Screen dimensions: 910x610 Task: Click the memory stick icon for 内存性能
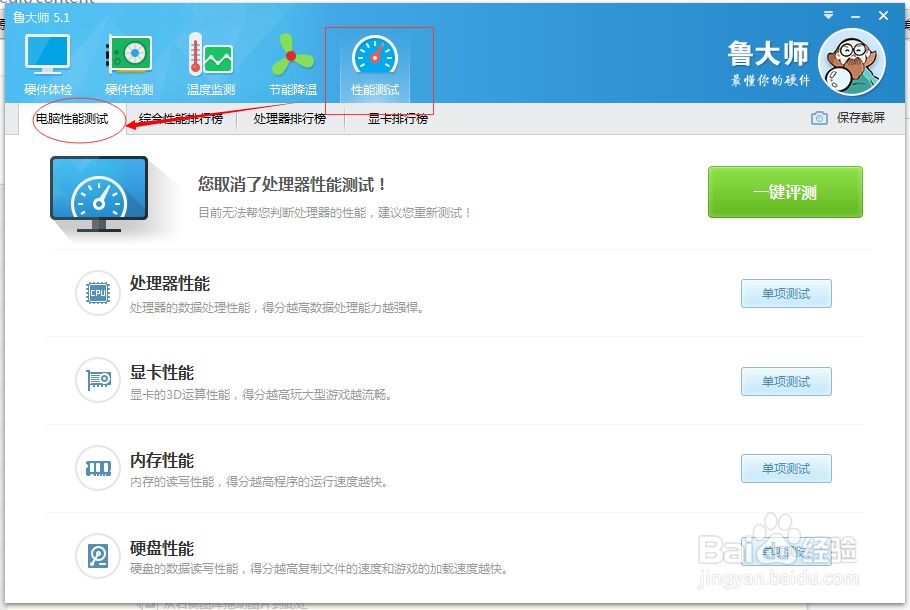point(98,468)
